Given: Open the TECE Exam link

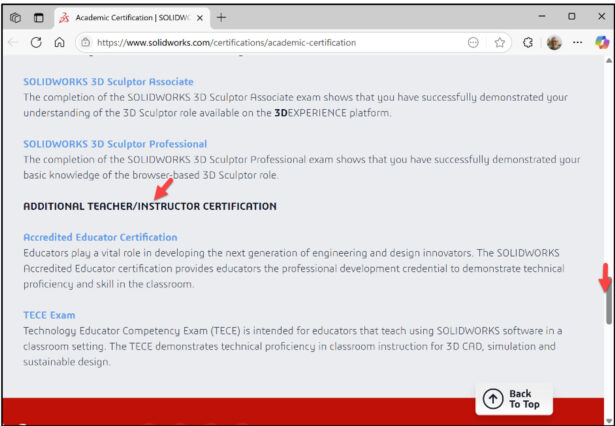Looking at the screenshot, I should 49,315.
